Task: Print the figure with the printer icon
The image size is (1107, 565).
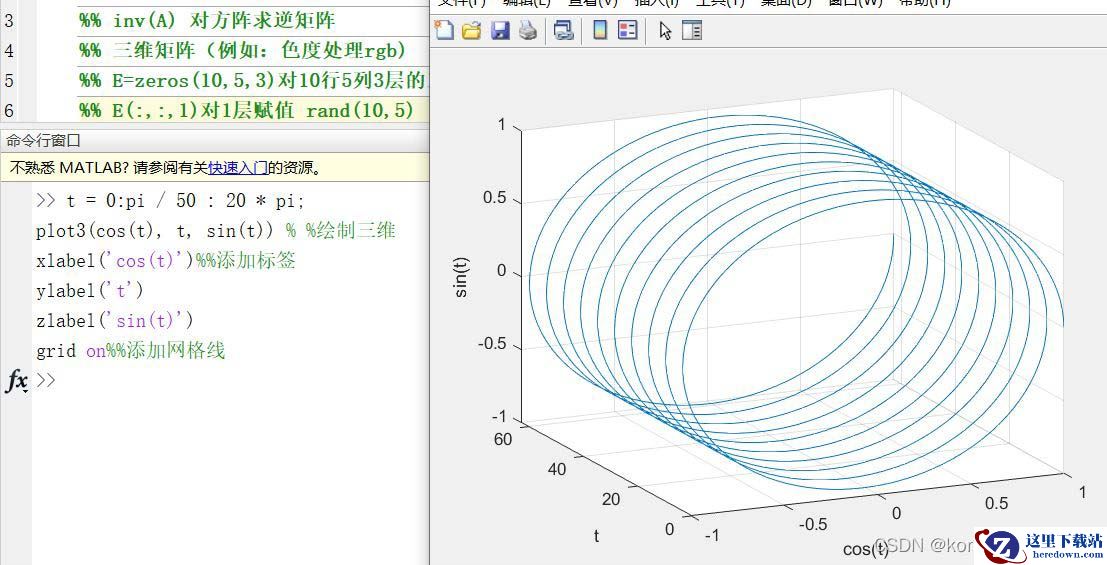Action: [x=527, y=31]
